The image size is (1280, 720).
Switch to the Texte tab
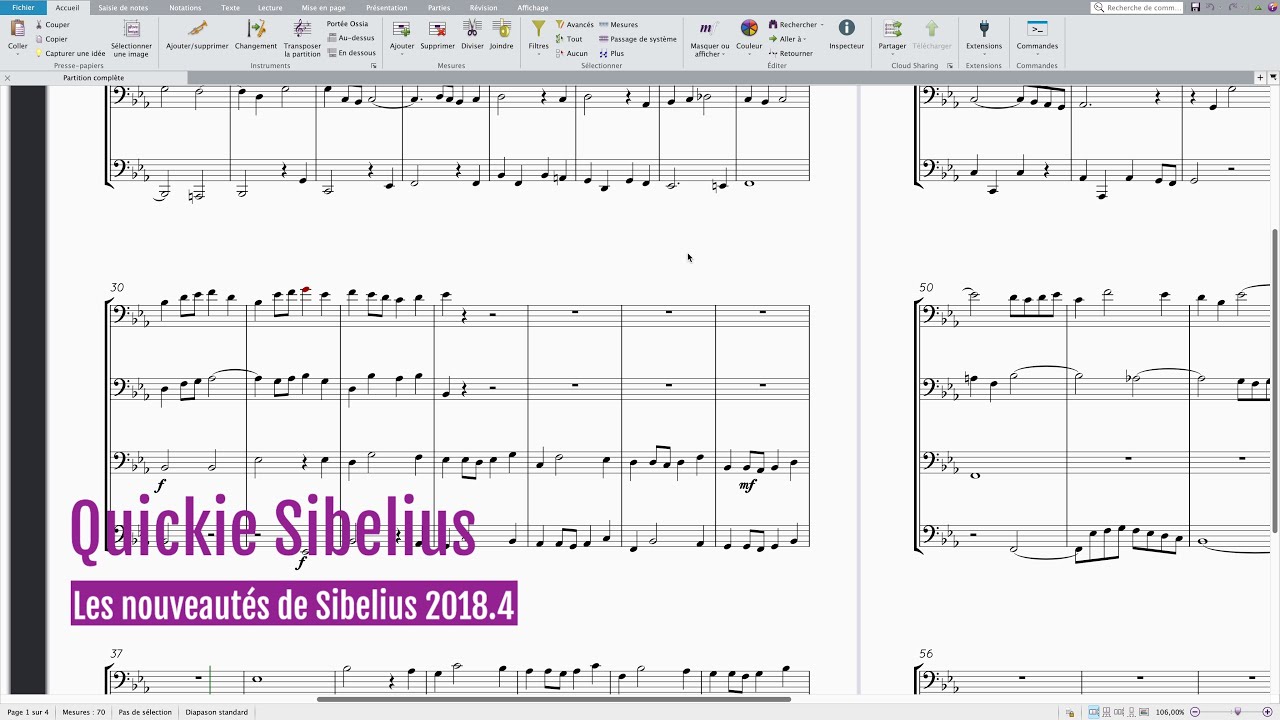point(230,7)
